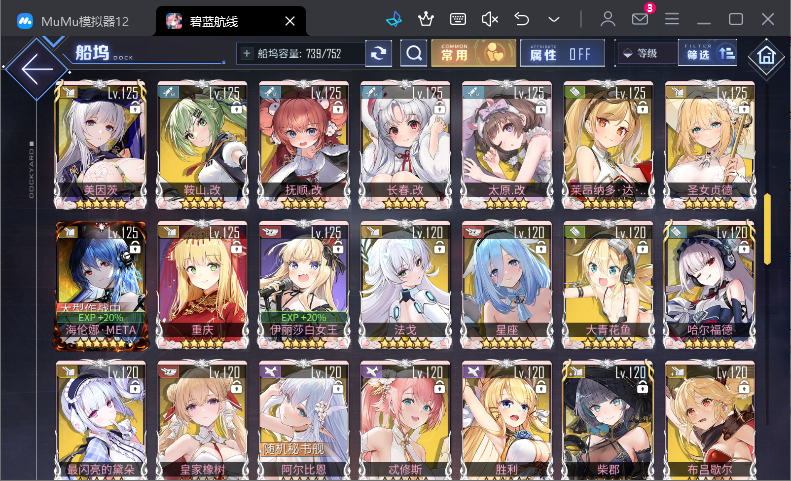
Task: Return to home with the house icon
Action: click(766, 55)
